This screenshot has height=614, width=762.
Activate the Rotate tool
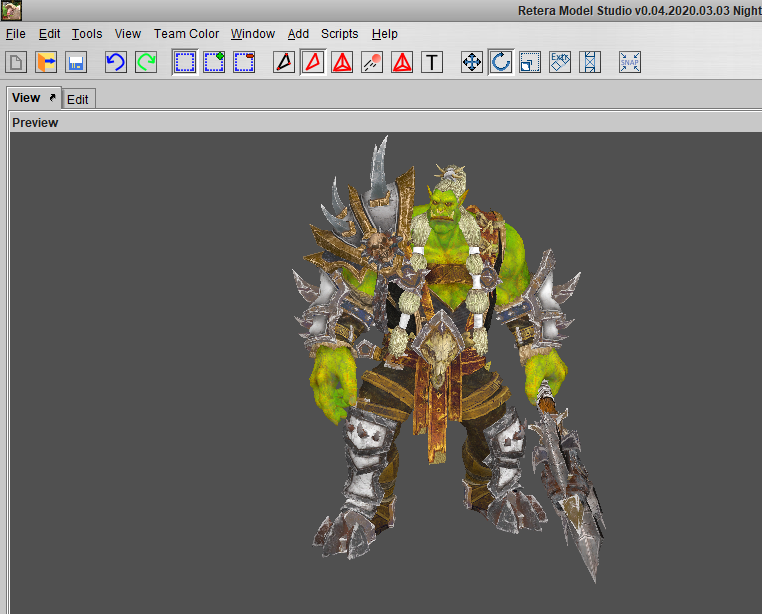(x=501, y=62)
